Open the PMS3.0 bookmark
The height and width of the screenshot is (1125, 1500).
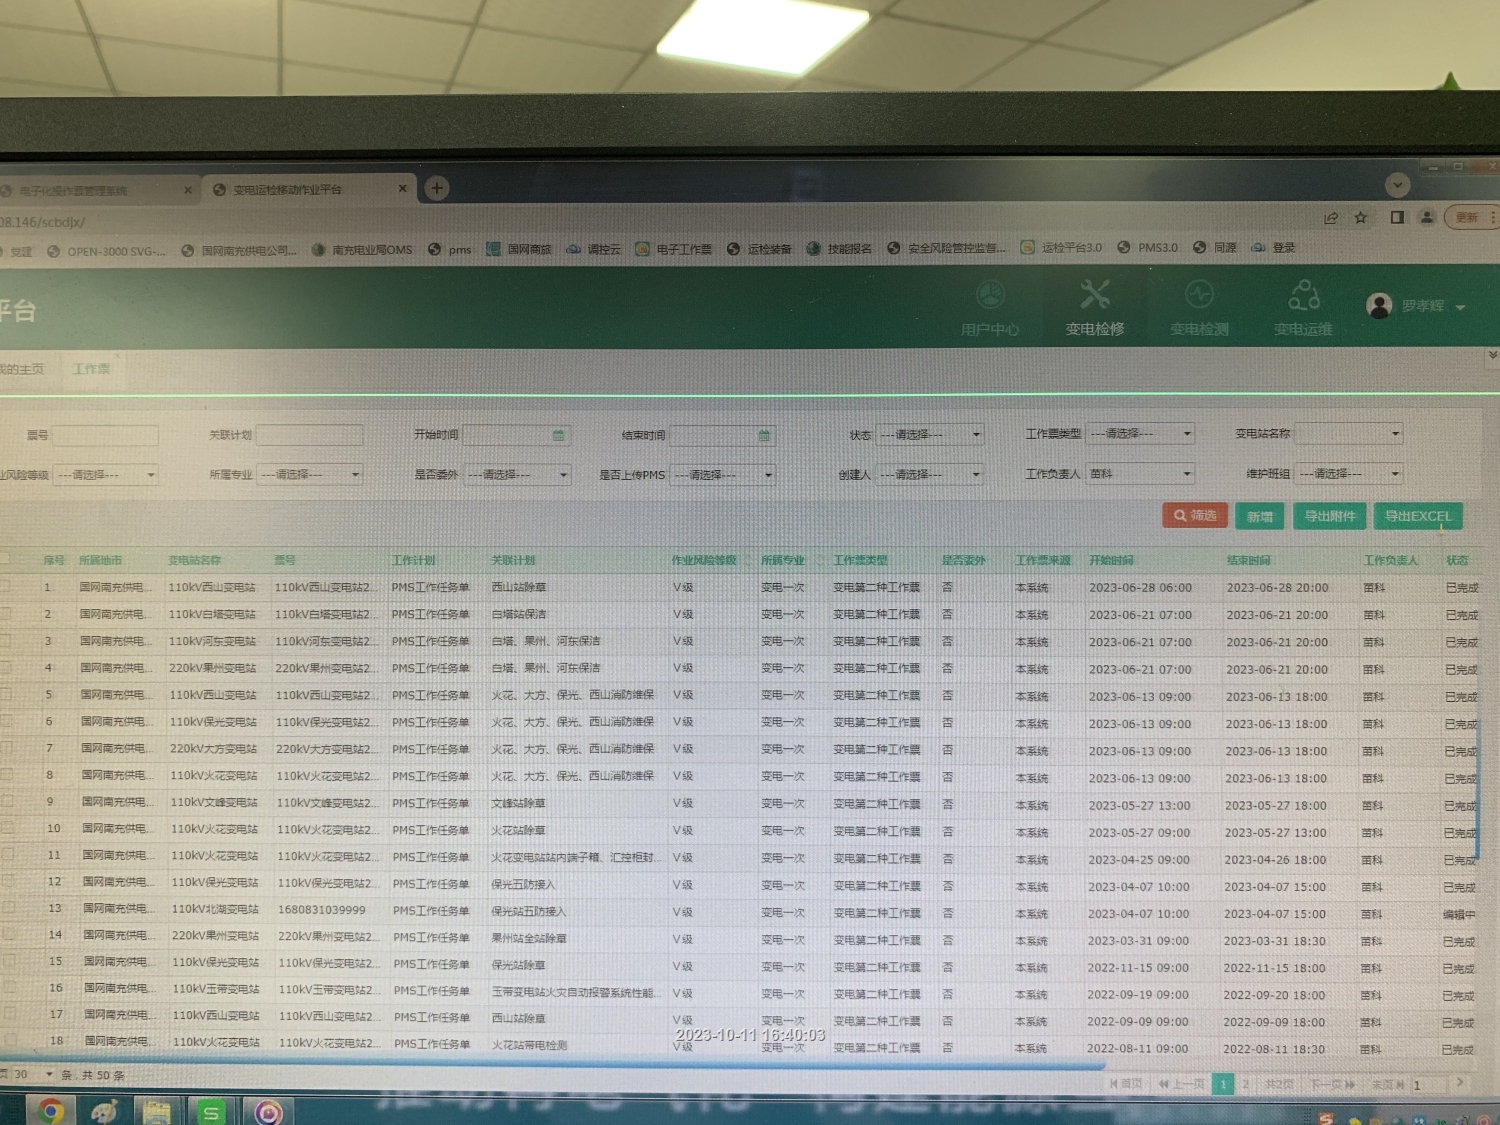tap(1147, 247)
